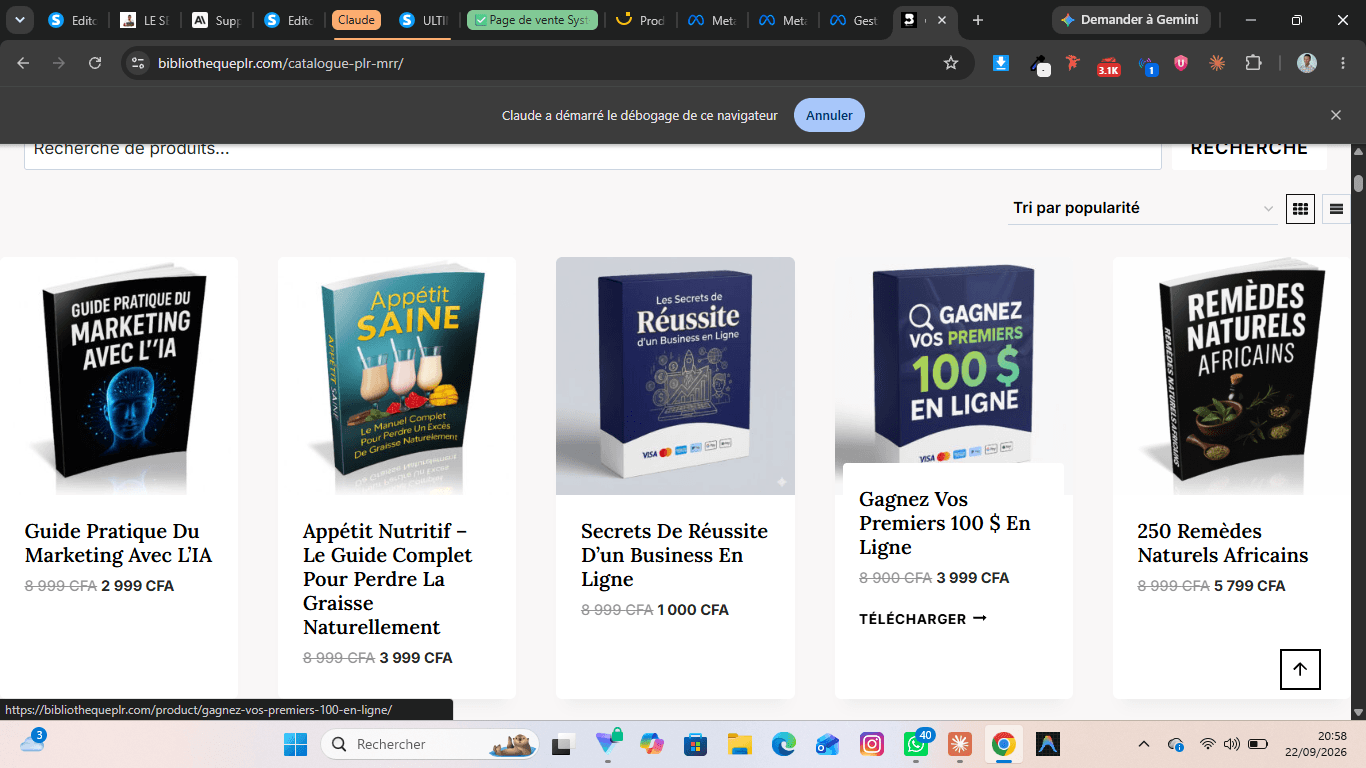This screenshot has height=768, width=1366.
Task: Open Windows Start menu
Action: pos(296,744)
